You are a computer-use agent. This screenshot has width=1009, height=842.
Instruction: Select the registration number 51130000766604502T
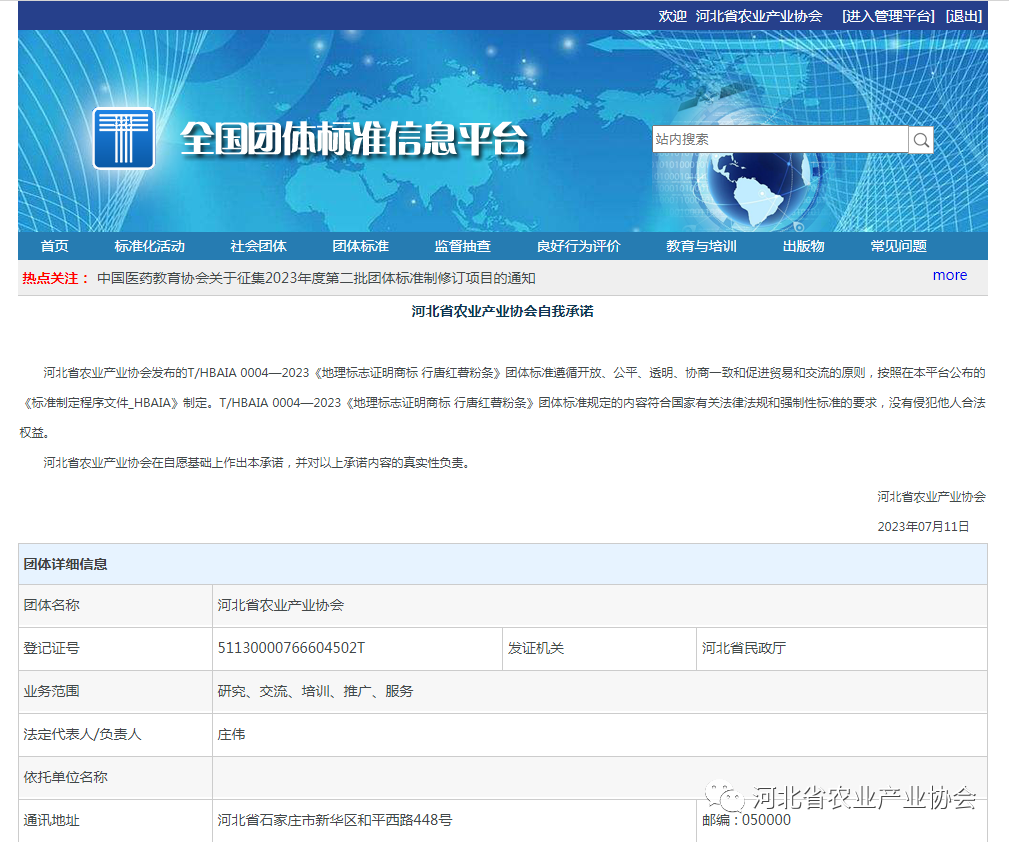click(291, 648)
